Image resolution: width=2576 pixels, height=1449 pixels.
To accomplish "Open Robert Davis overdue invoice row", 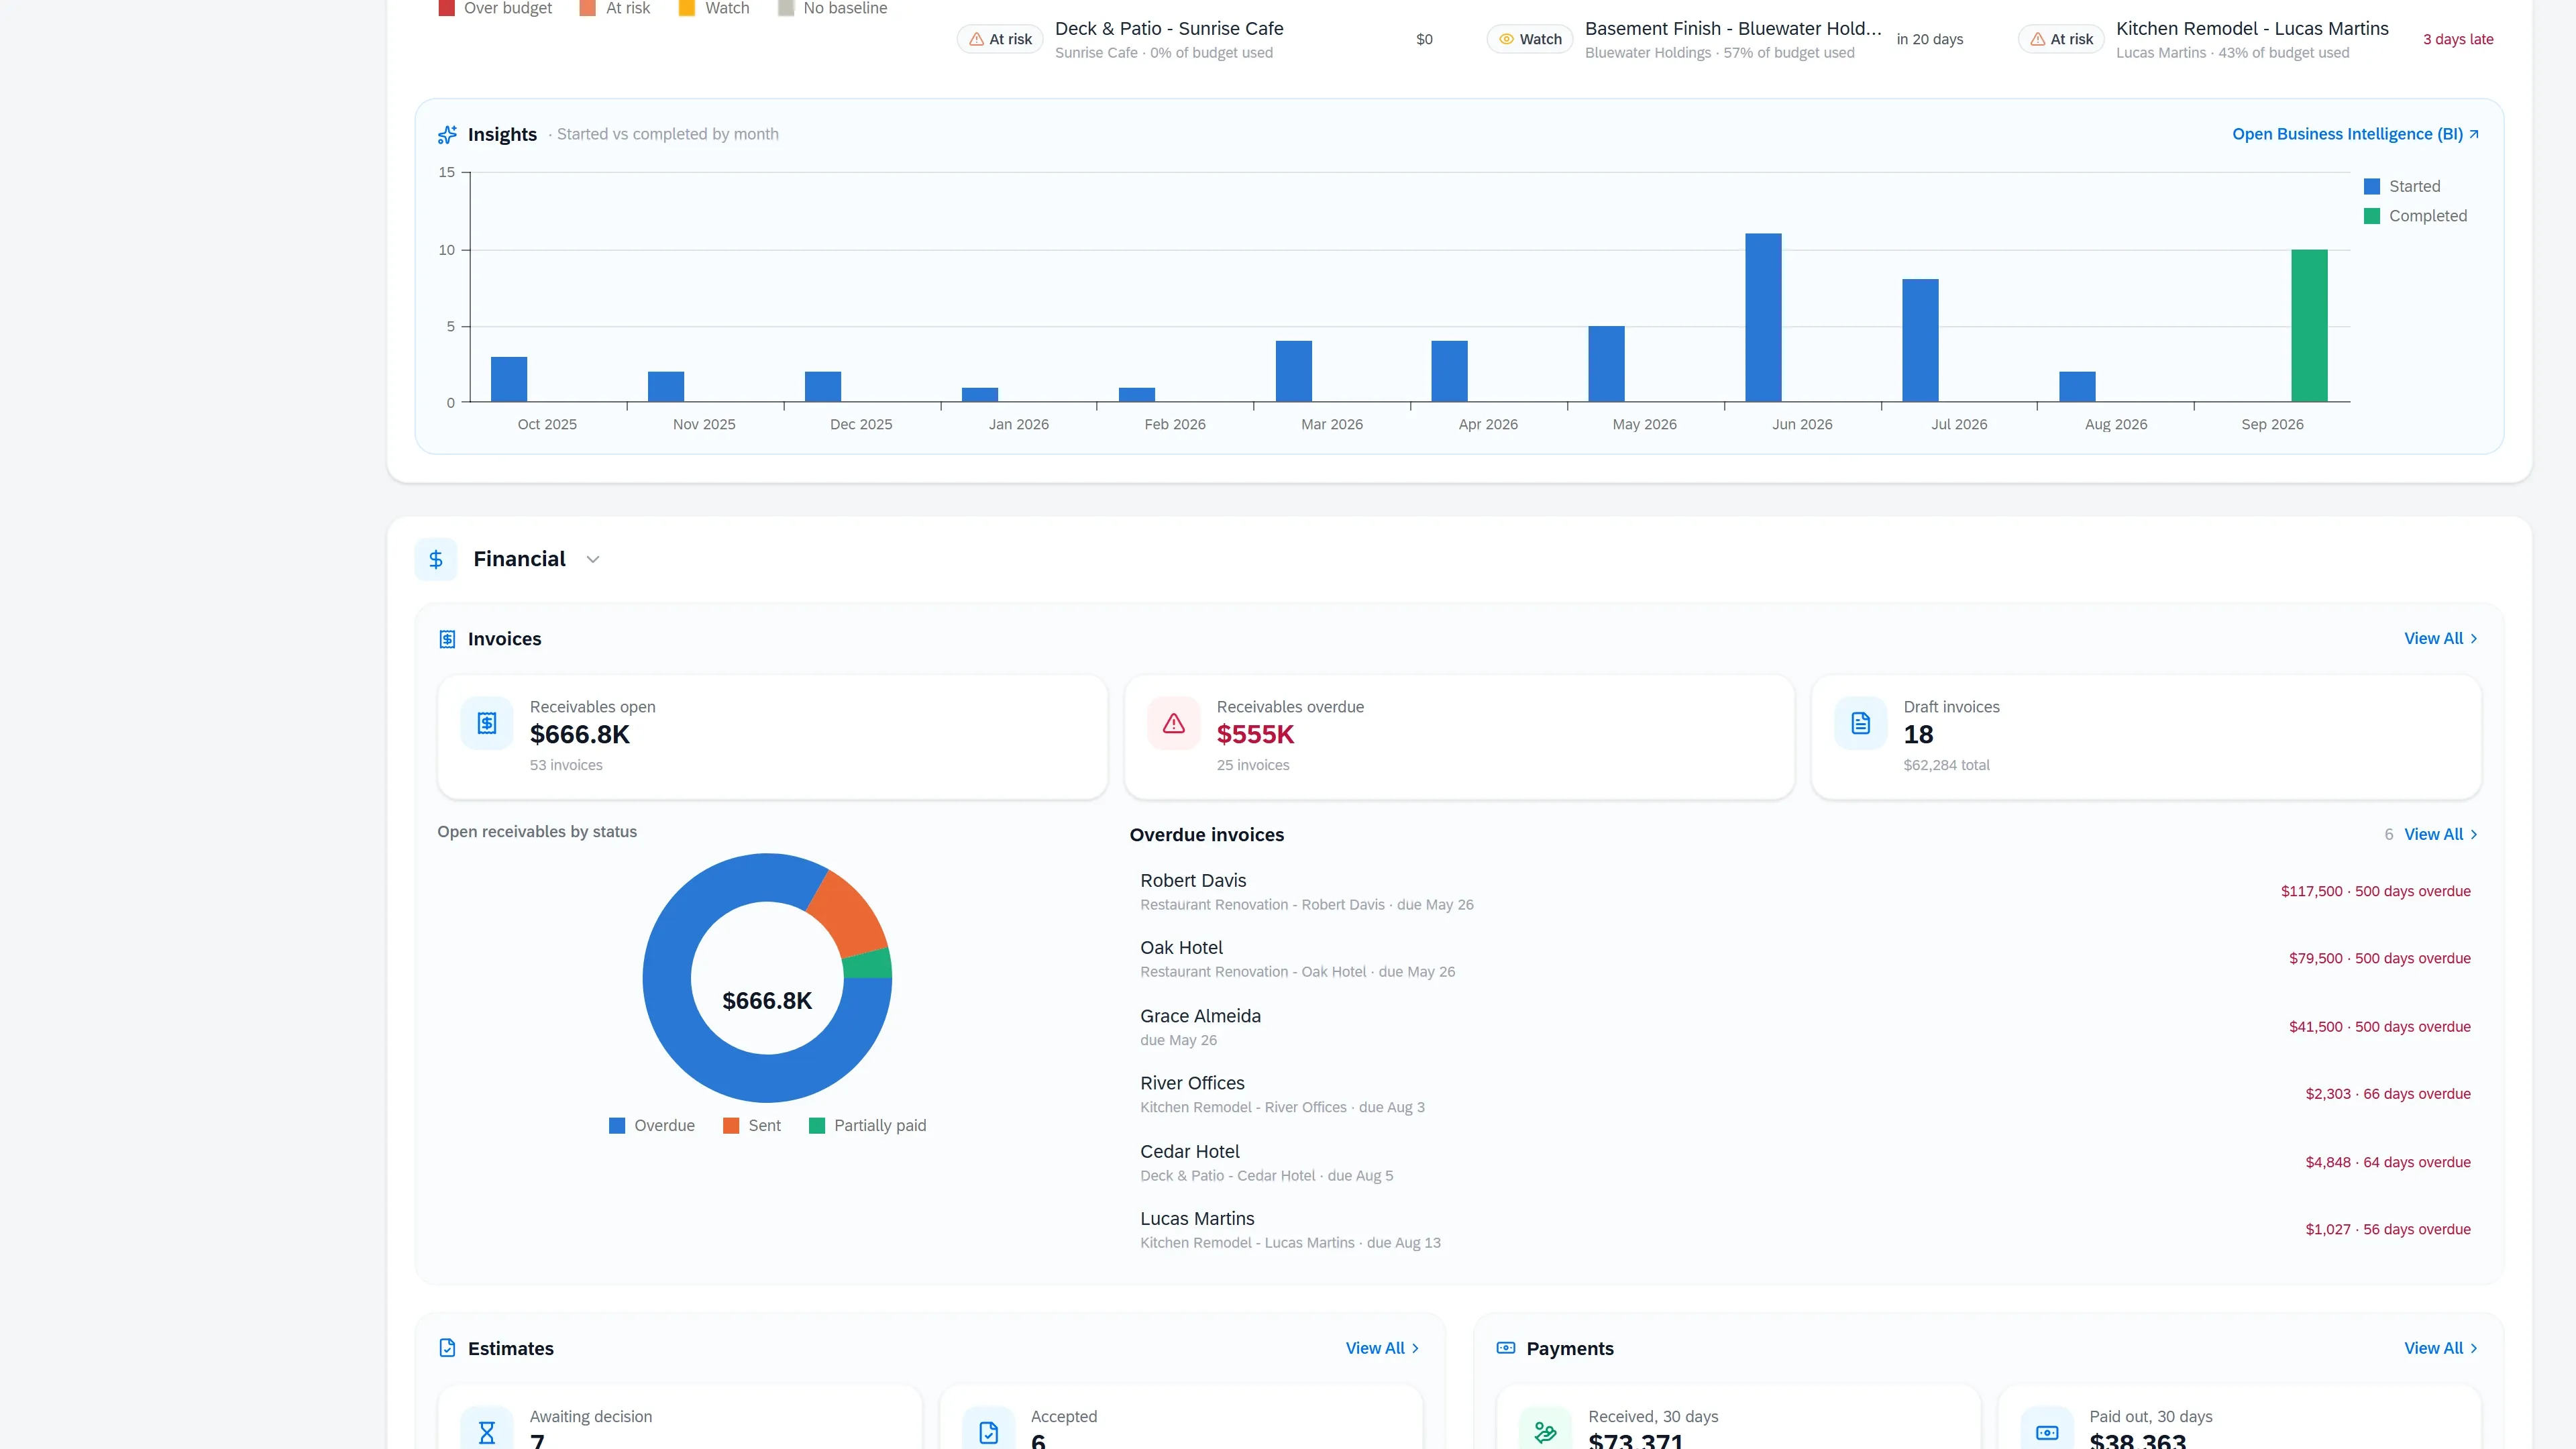I will point(1805,892).
